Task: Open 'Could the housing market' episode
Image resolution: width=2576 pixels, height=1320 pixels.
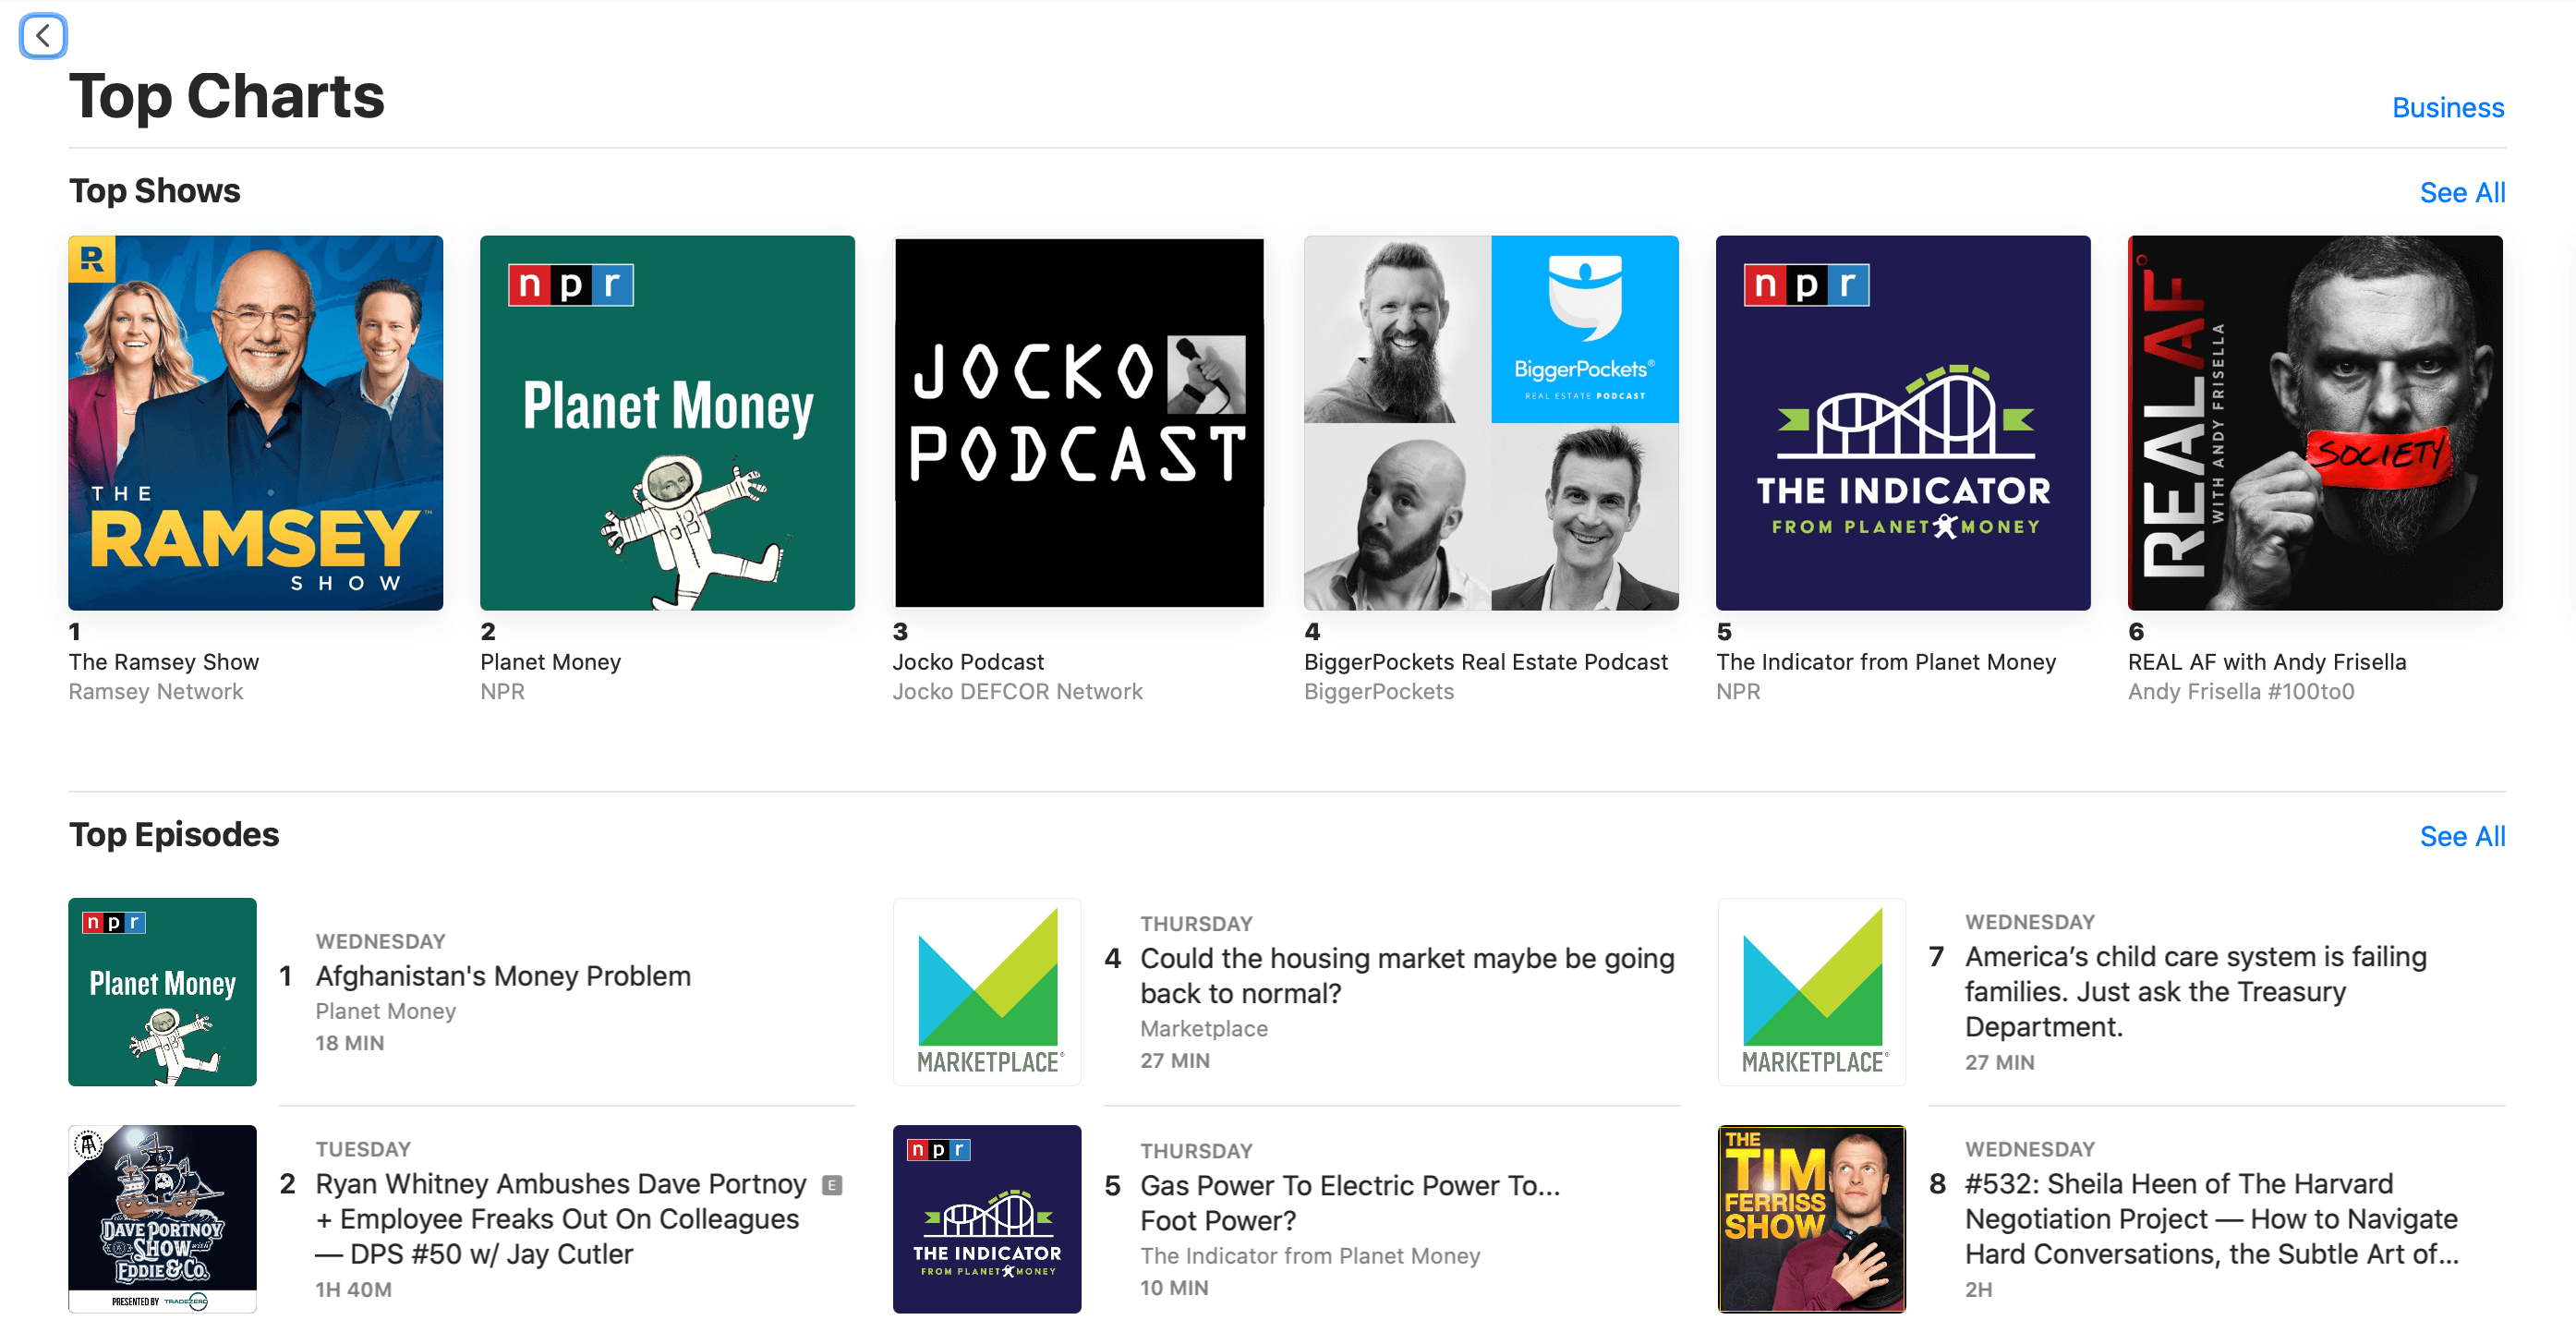Action: (1407, 975)
